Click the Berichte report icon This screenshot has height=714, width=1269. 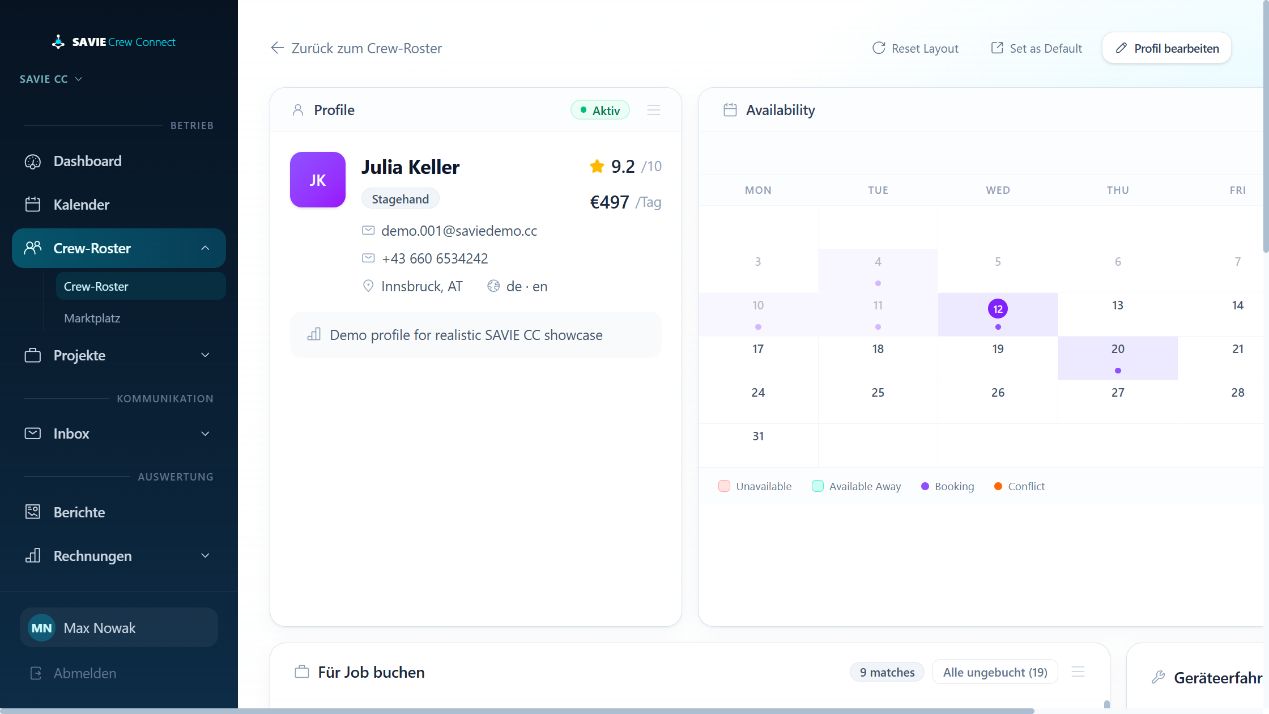(33, 512)
